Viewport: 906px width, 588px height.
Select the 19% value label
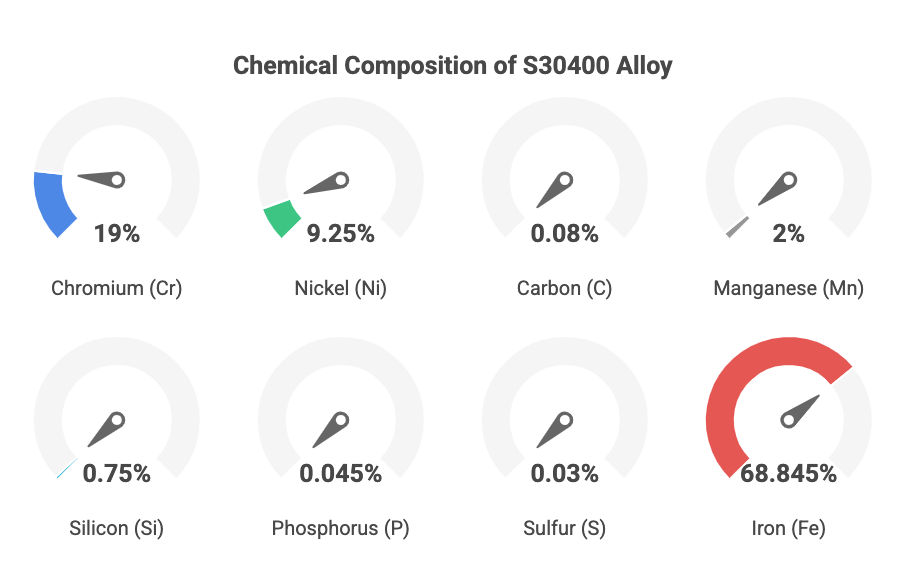(x=116, y=234)
